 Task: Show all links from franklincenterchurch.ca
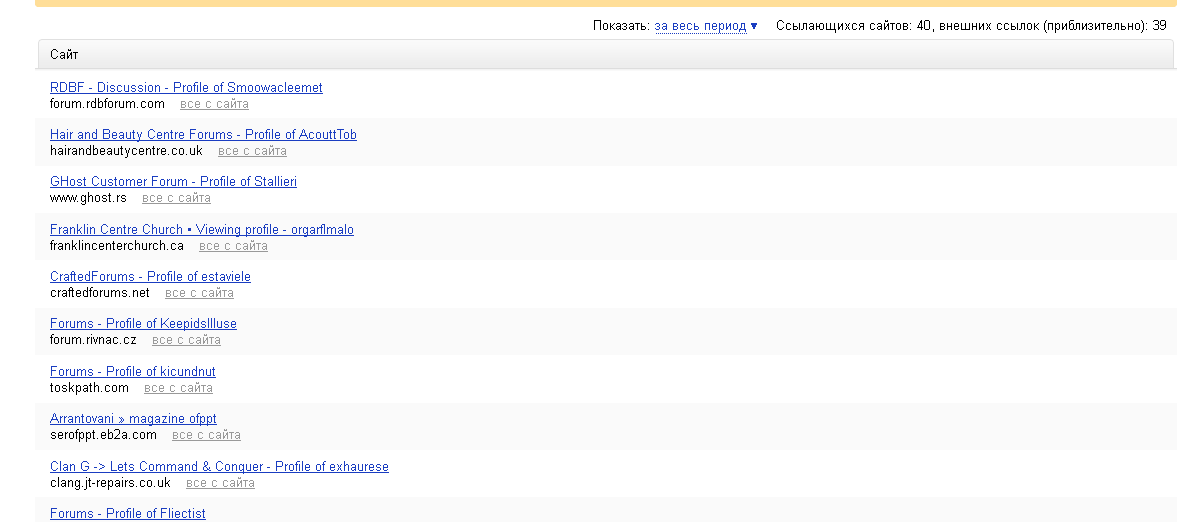pyautogui.click(x=233, y=246)
